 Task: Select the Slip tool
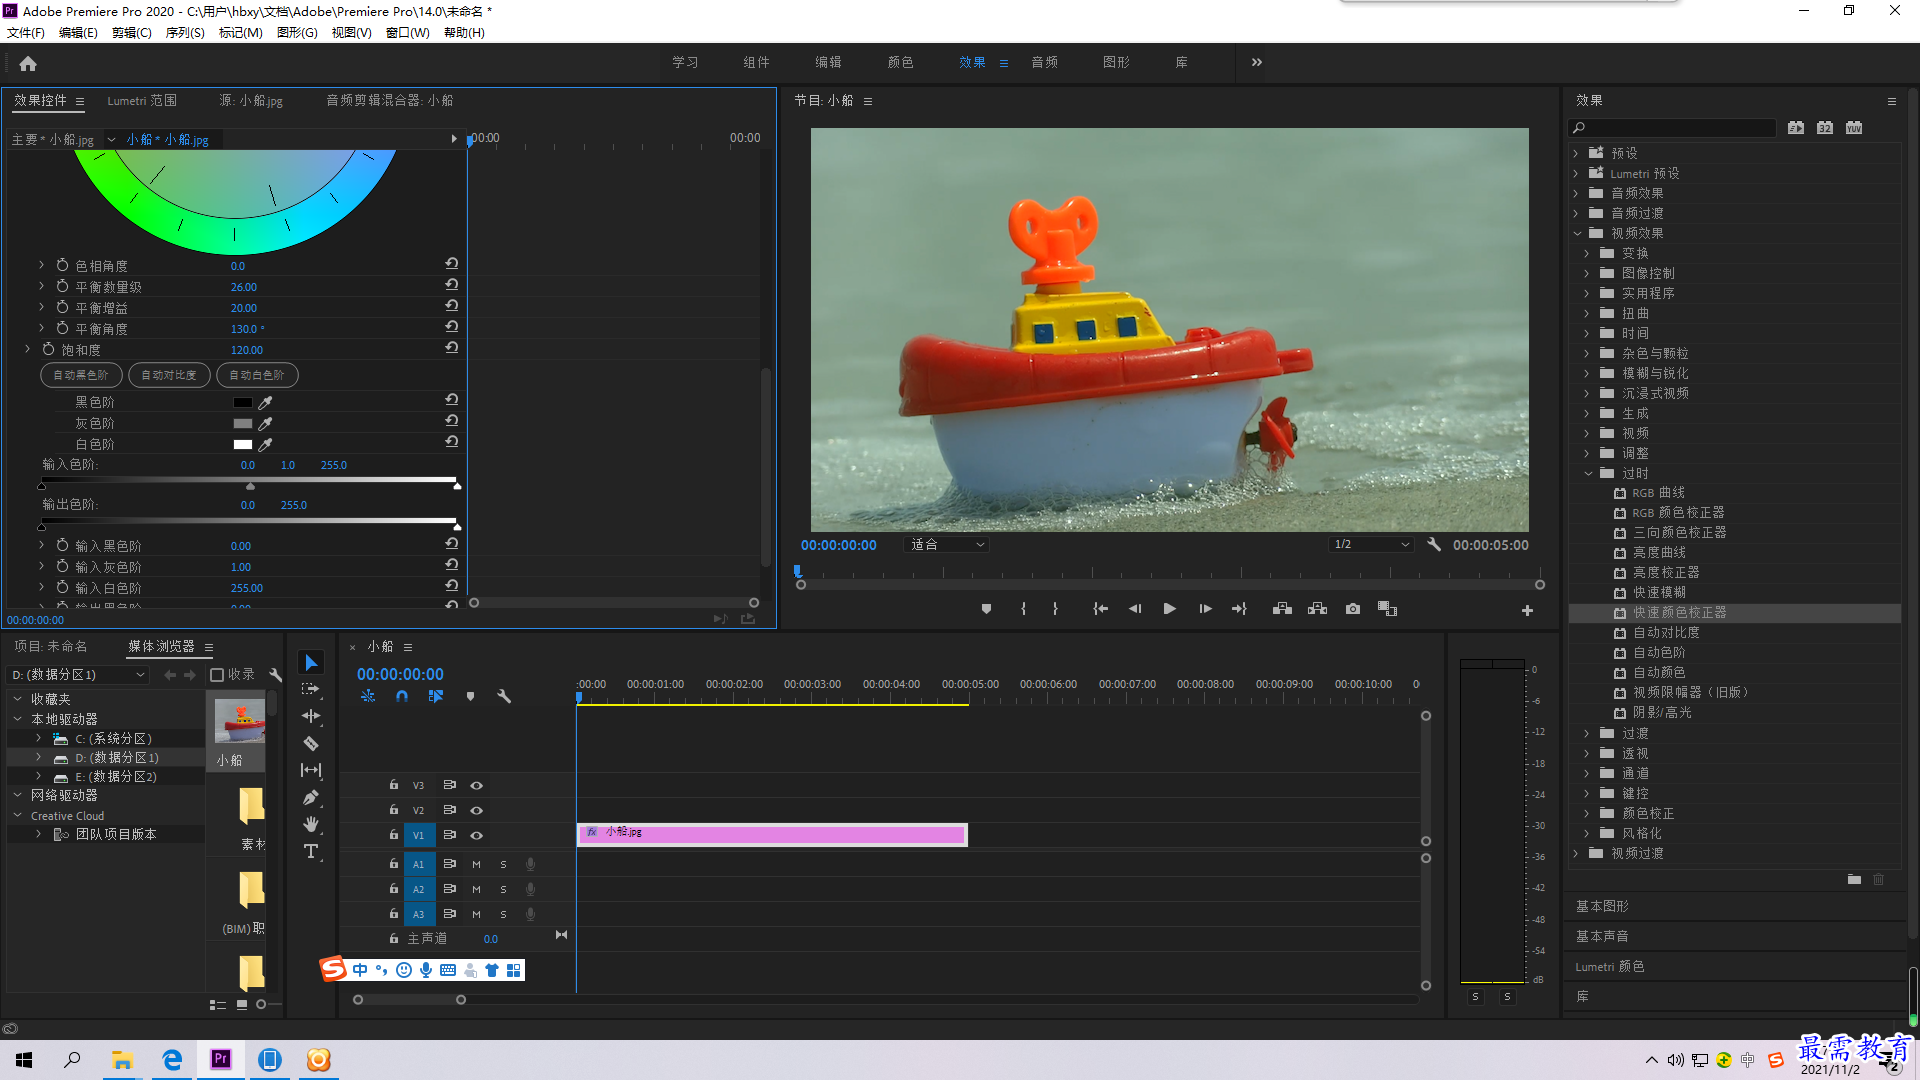(x=311, y=770)
